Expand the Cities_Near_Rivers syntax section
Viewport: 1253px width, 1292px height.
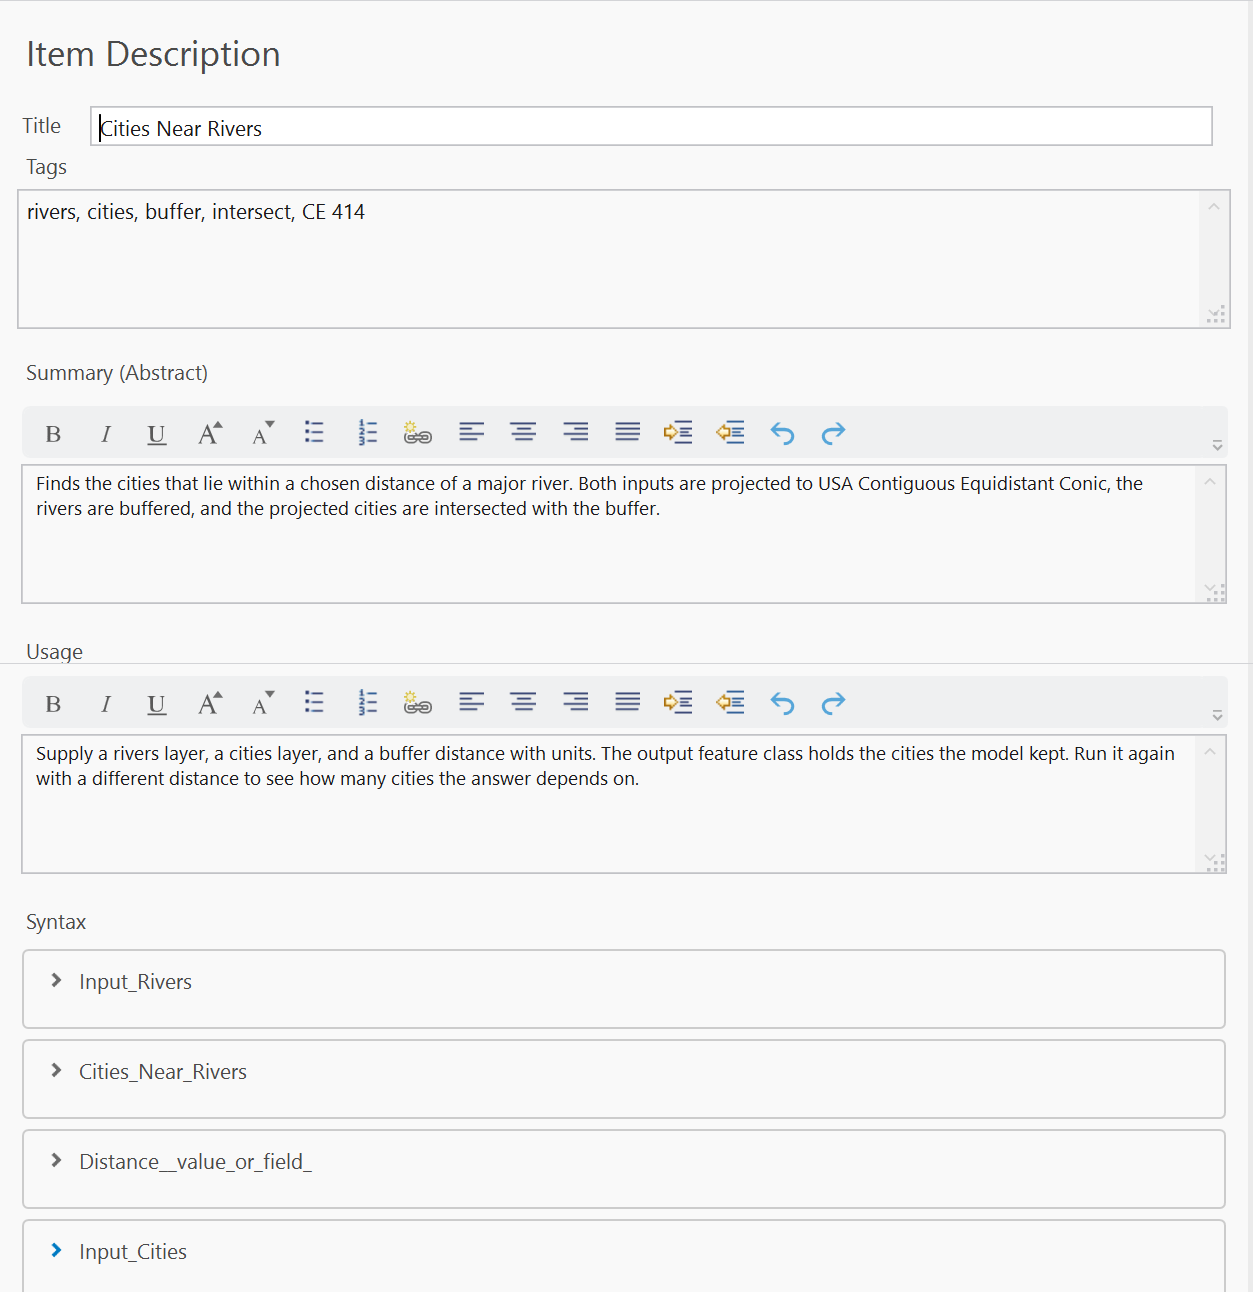click(57, 1071)
